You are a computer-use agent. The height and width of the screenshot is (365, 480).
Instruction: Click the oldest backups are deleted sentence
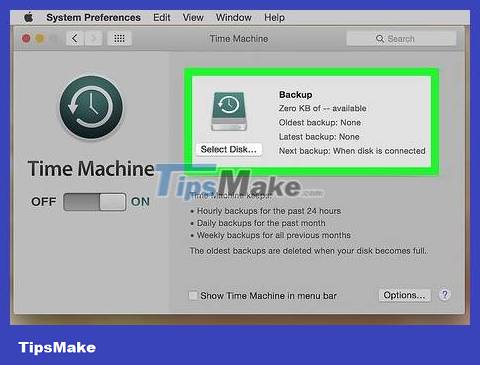point(309,251)
